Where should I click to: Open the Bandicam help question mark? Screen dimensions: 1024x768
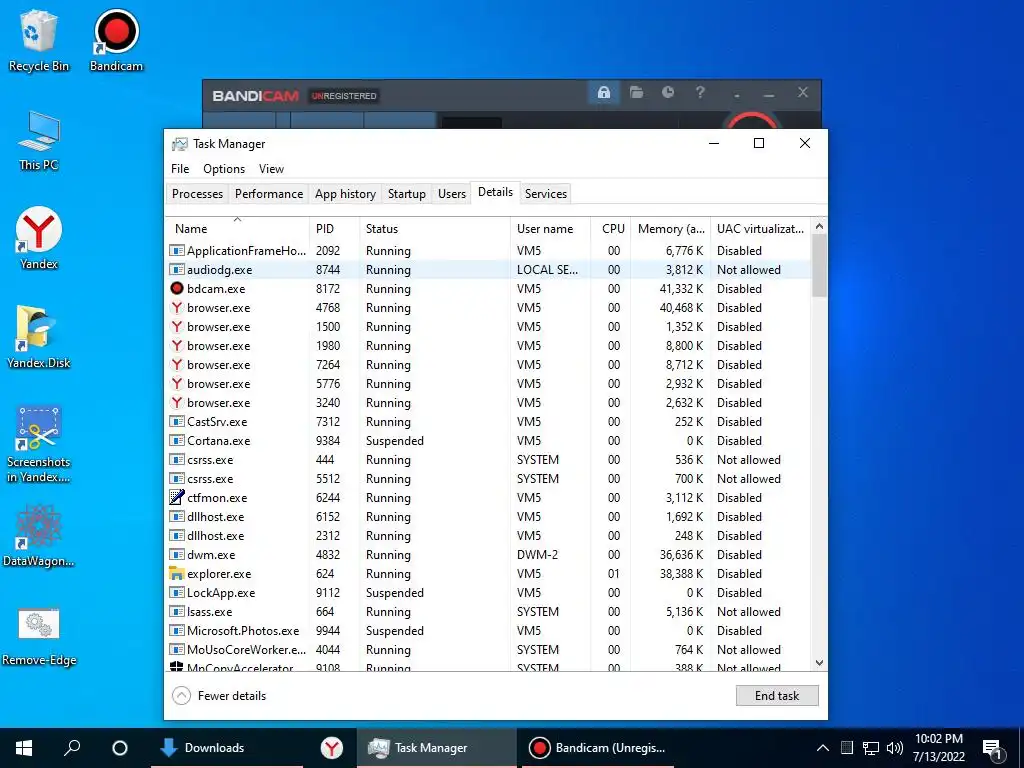tap(700, 93)
